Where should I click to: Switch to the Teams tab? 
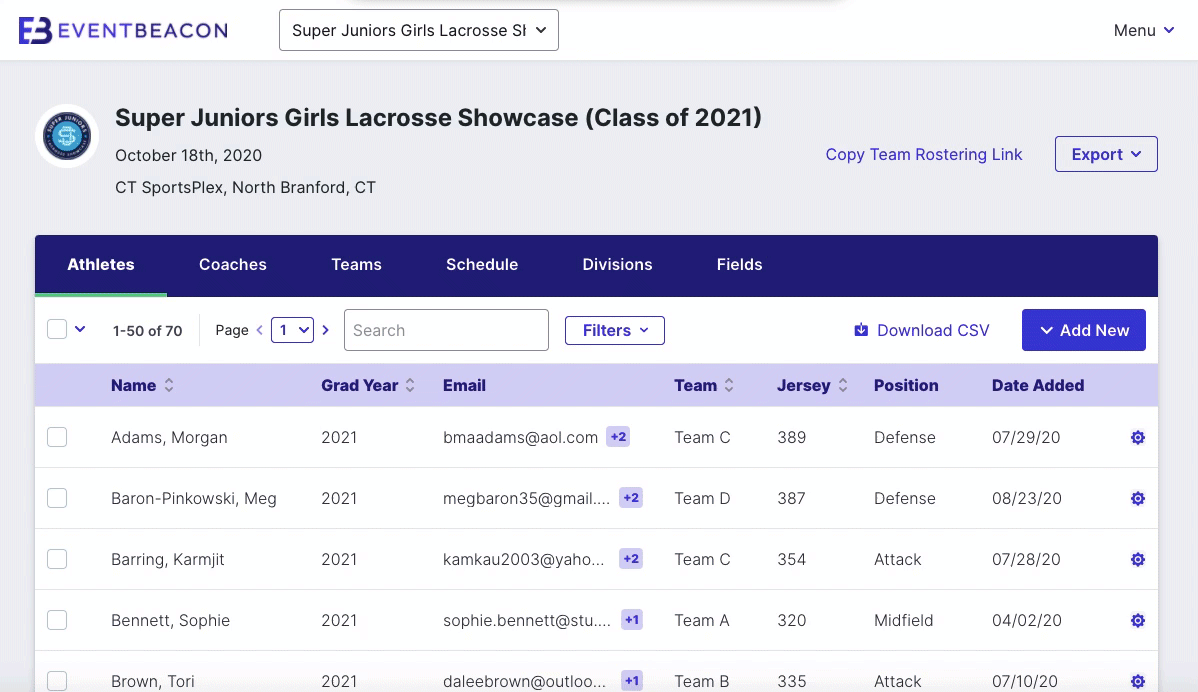(x=357, y=265)
